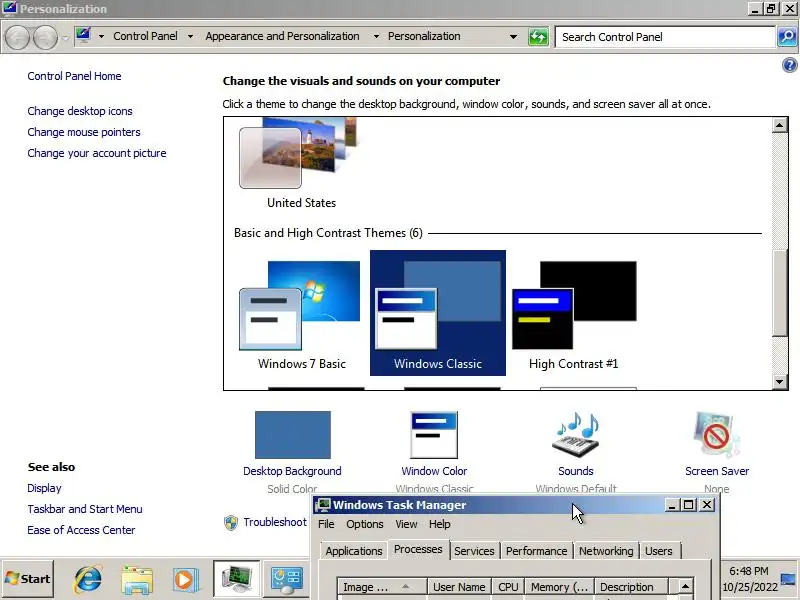Click Task Manager process list scroll up arrow
800x600 pixels.
click(x=685, y=587)
